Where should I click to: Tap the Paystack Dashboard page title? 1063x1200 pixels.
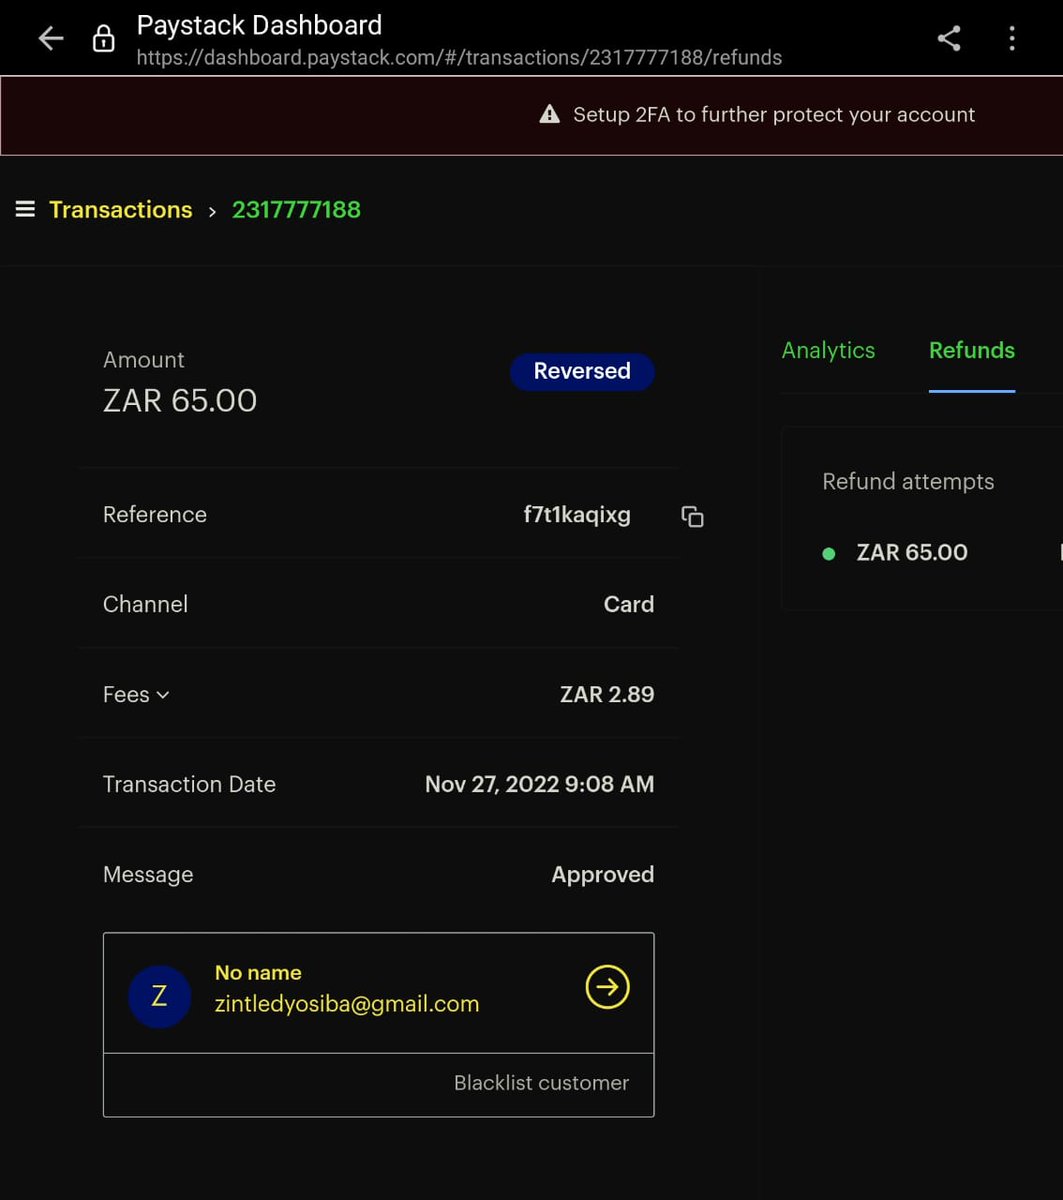coord(259,25)
